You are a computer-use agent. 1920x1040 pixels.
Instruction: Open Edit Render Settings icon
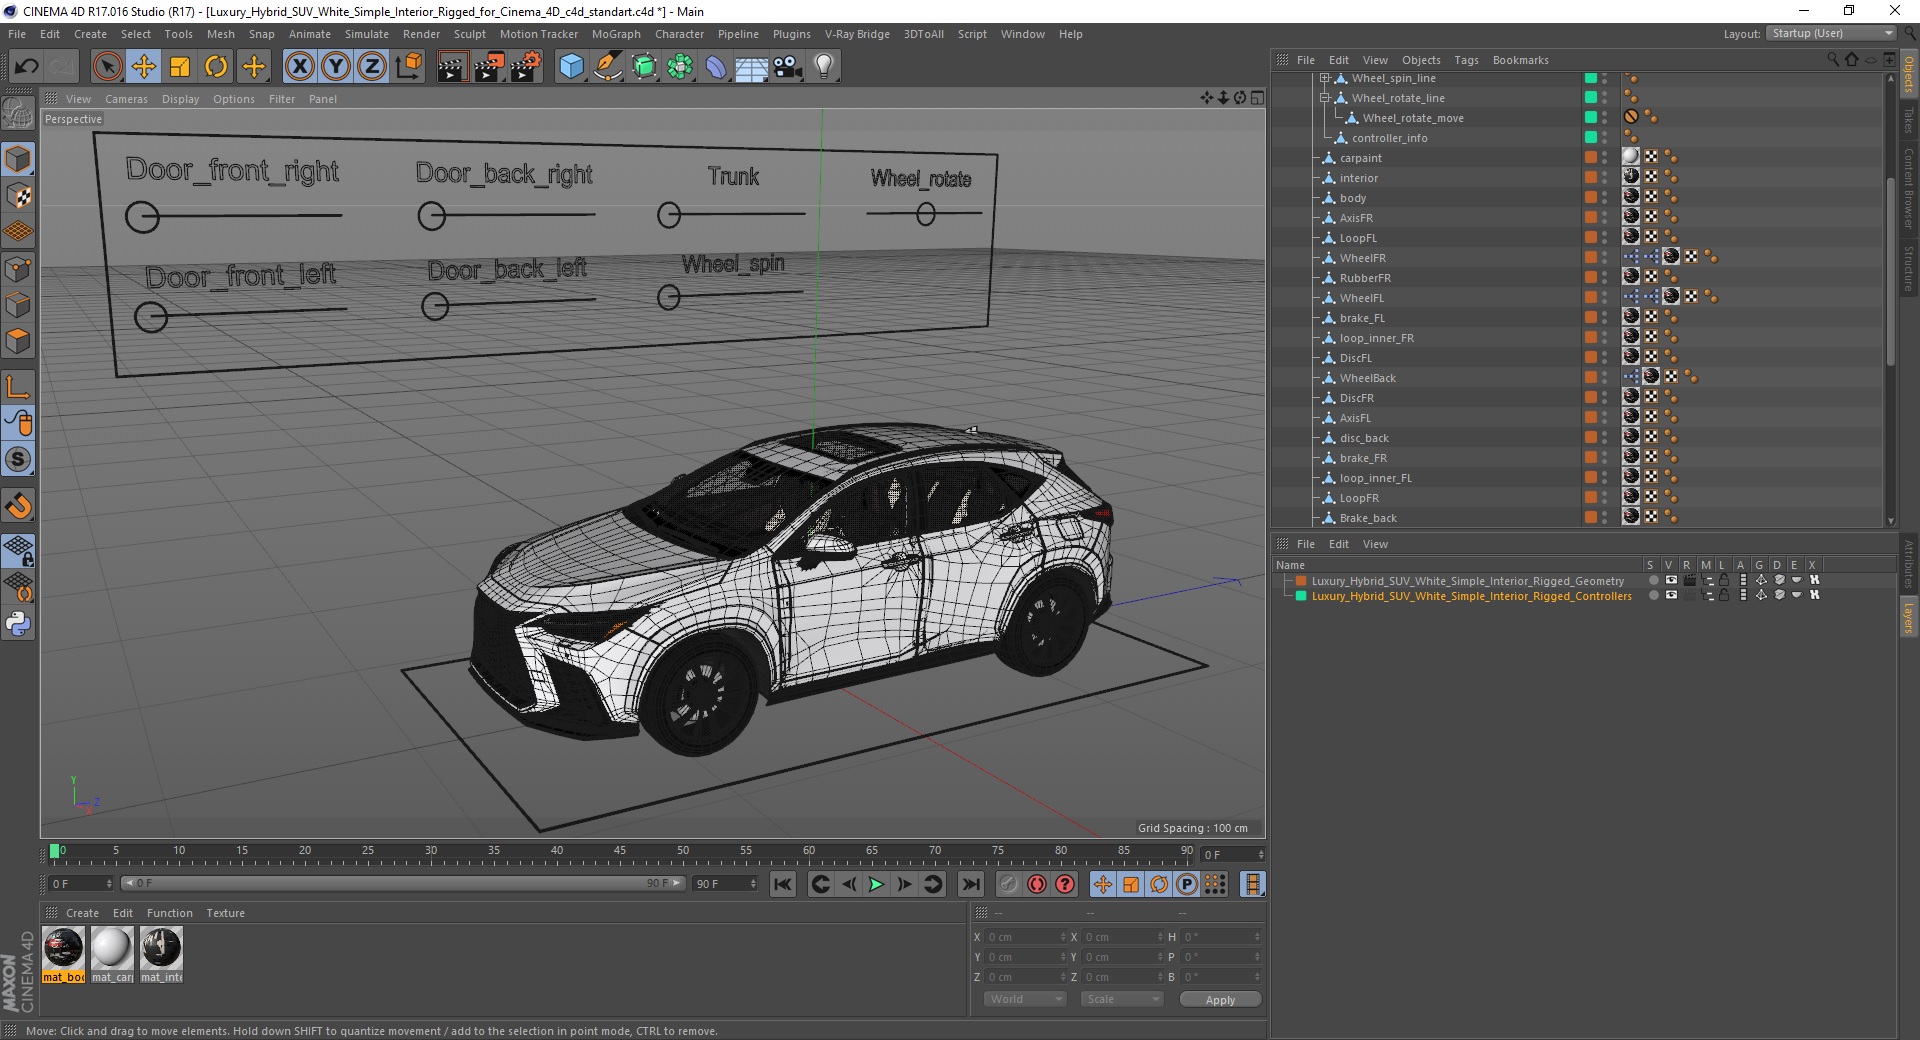pyautogui.click(x=526, y=67)
